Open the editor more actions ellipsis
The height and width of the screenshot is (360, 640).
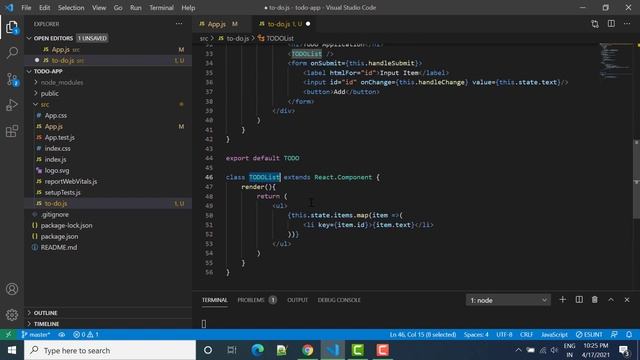pos(627,24)
